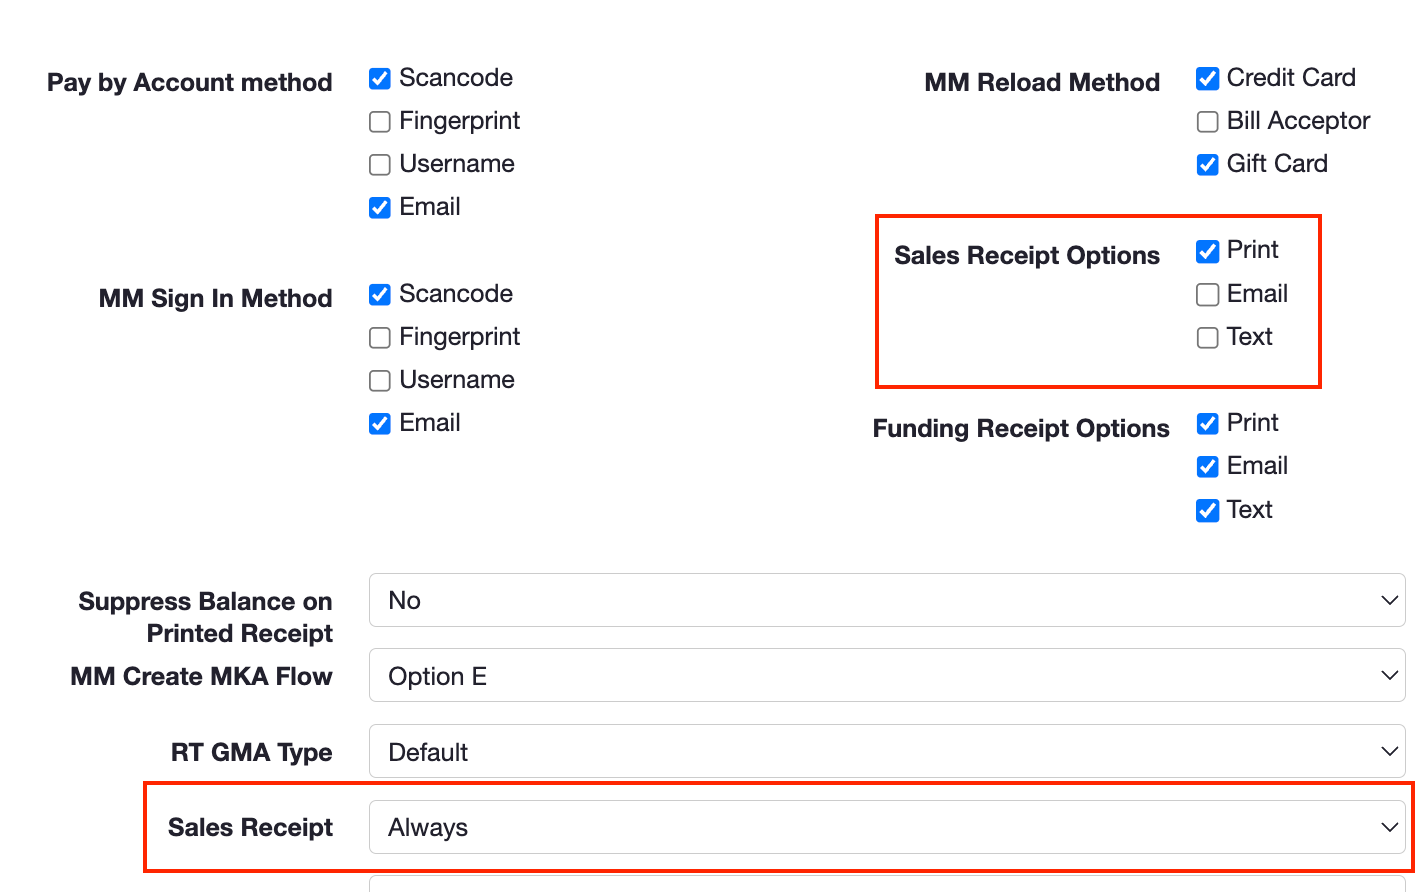Enable Text in Sales Receipt Options
1428x892 pixels.
tap(1208, 338)
